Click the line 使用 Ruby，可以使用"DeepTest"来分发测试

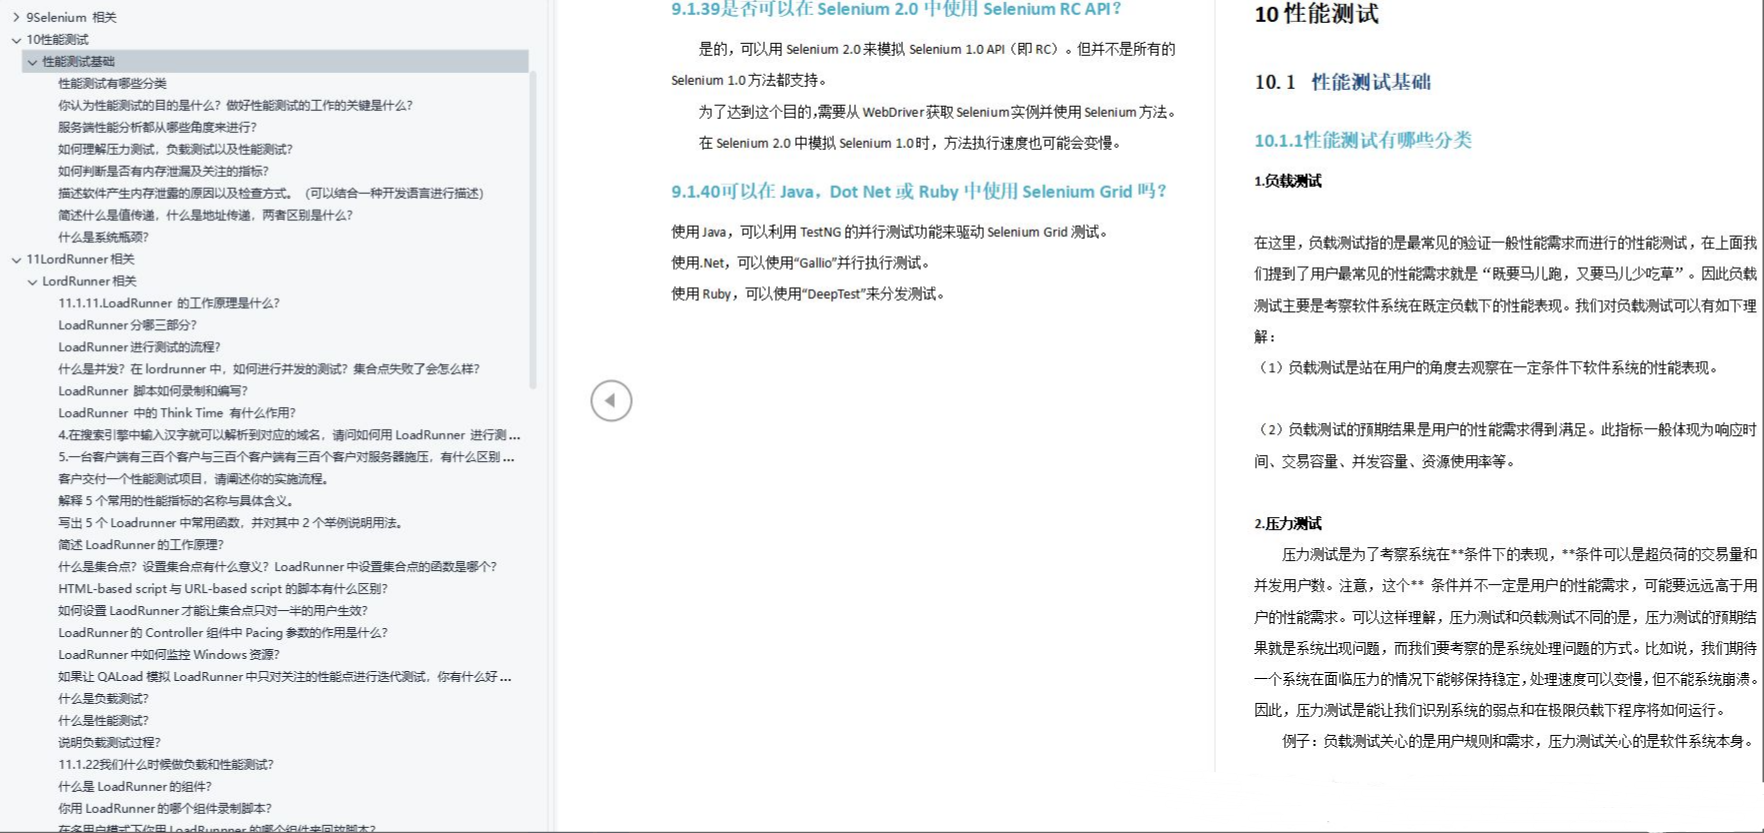(x=808, y=294)
